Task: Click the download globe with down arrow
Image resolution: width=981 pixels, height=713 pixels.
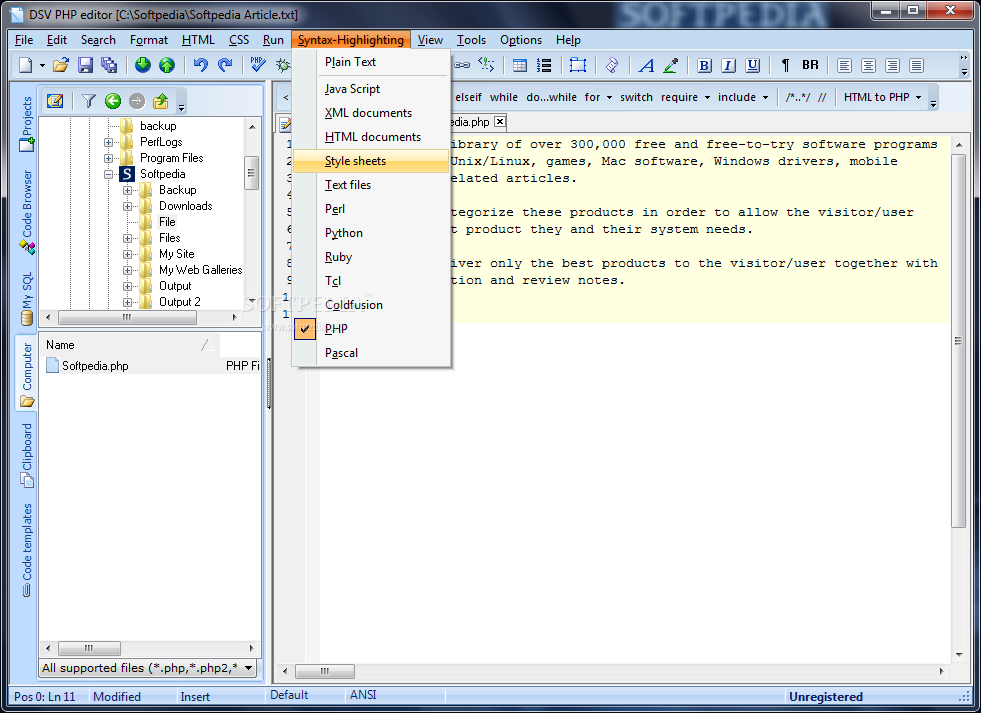Action: (x=143, y=65)
